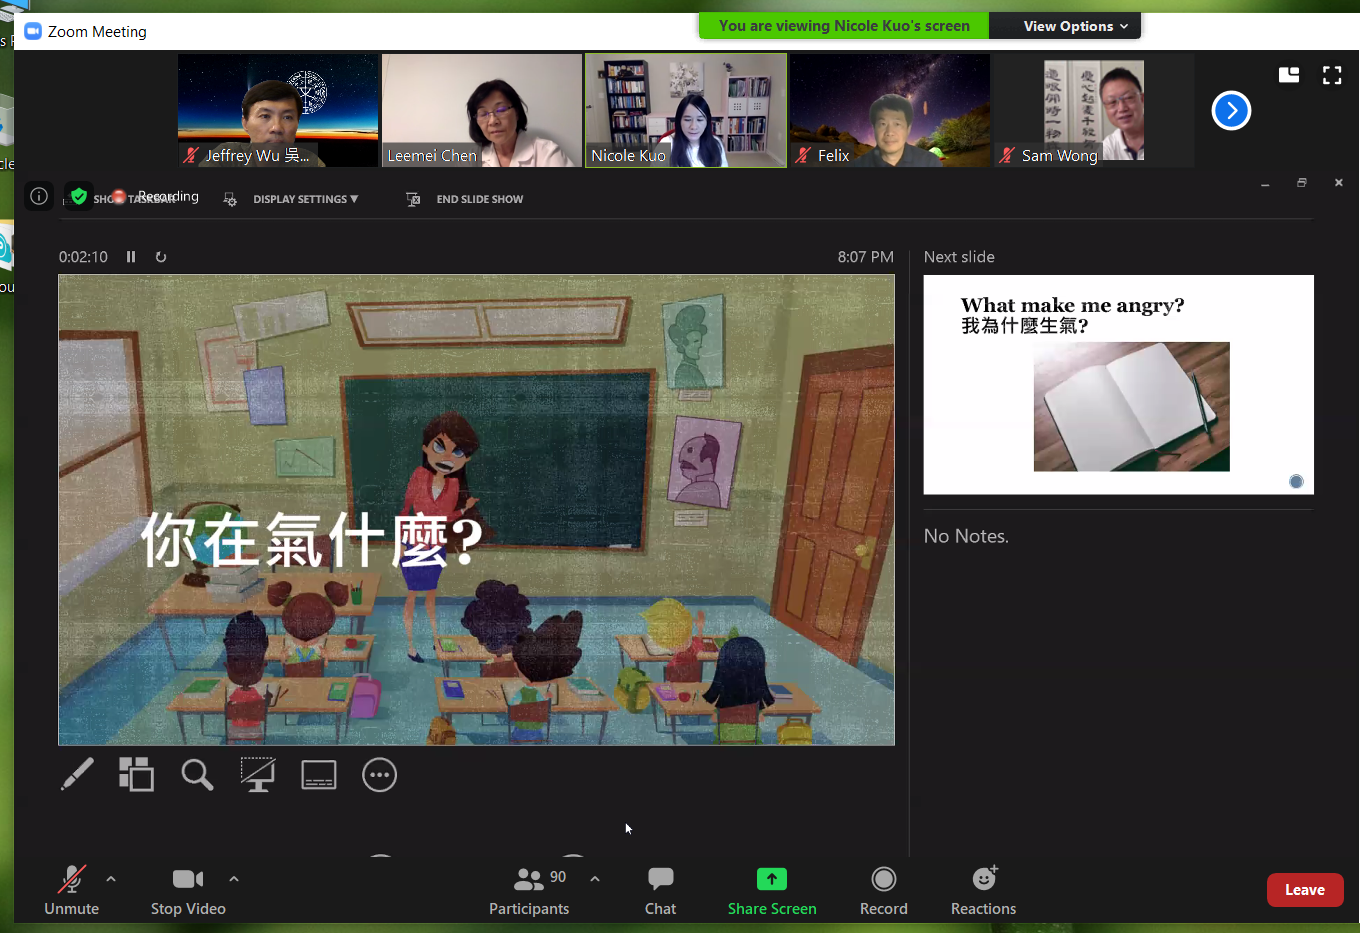Image resolution: width=1360 pixels, height=933 pixels.
Task: Restart the presentation timer
Action: click(x=161, y=257)
